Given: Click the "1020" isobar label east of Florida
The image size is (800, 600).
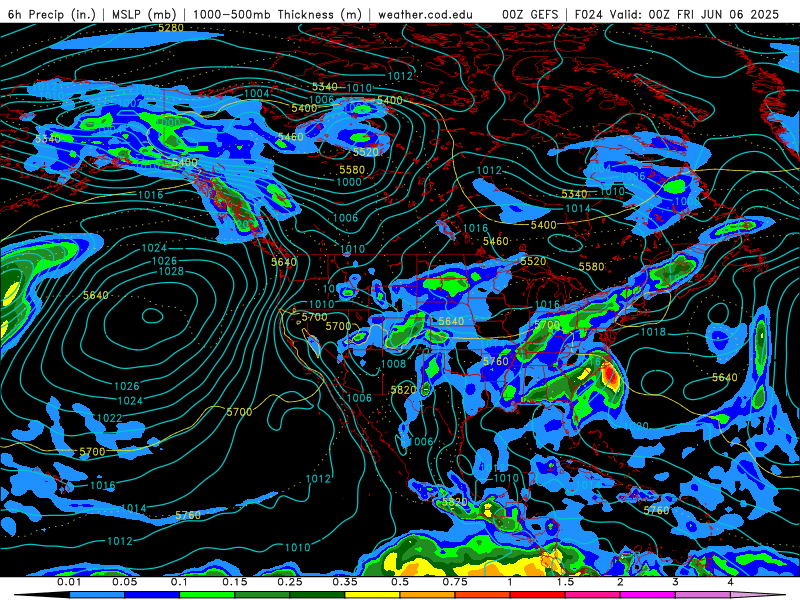Looking at the screenshot, I should 636,426.
